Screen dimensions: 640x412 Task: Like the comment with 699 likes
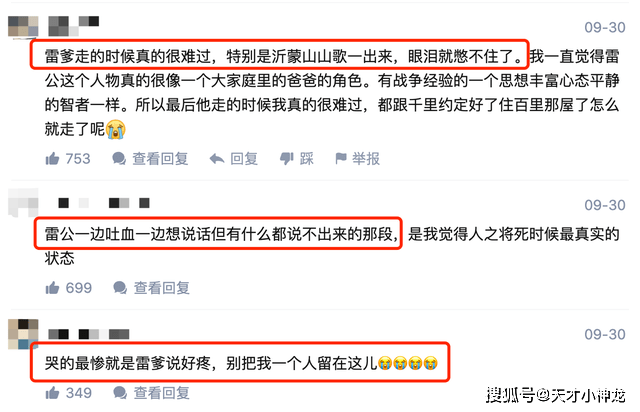[52, 288]
